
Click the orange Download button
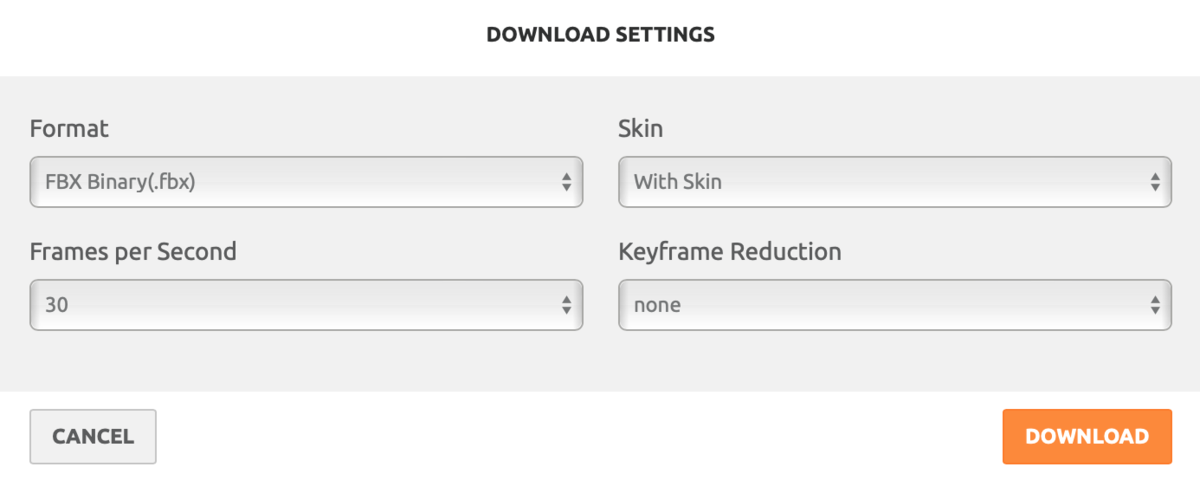pos(1087,436)
